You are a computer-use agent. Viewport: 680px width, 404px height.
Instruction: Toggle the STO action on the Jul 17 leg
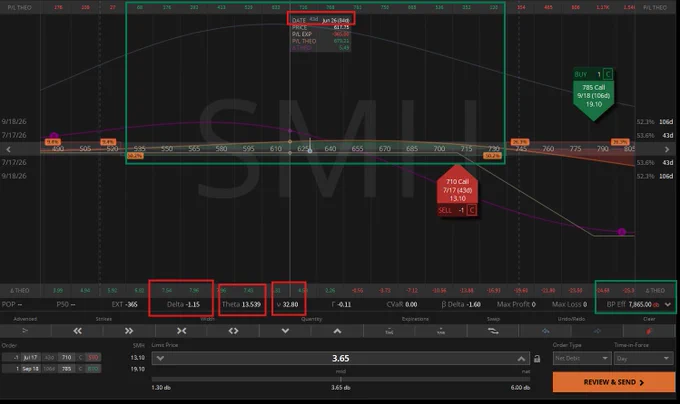pyautogui.click(x=93, y=358)
